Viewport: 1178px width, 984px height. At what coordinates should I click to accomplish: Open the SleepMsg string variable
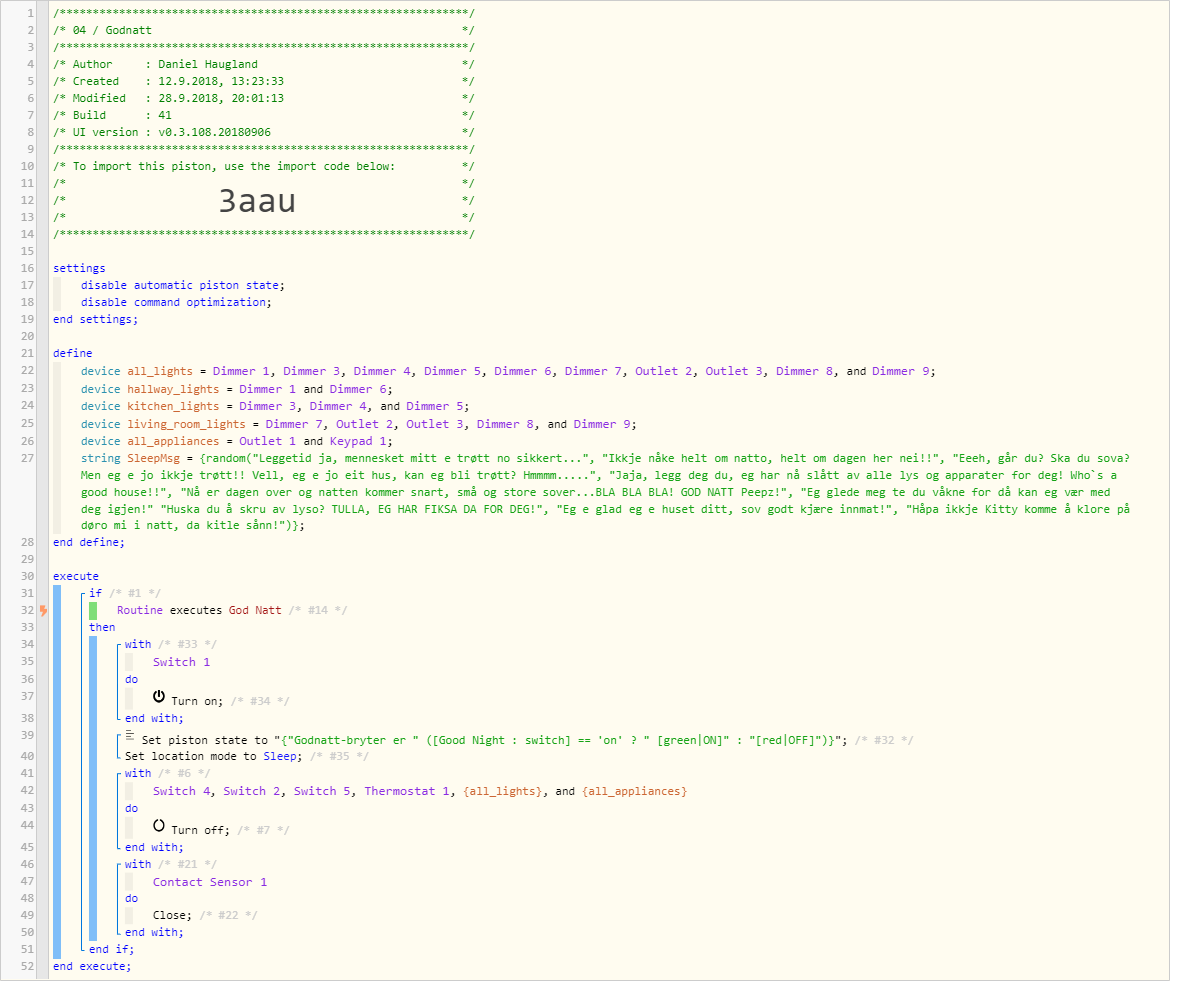click(x=153, y=460)
